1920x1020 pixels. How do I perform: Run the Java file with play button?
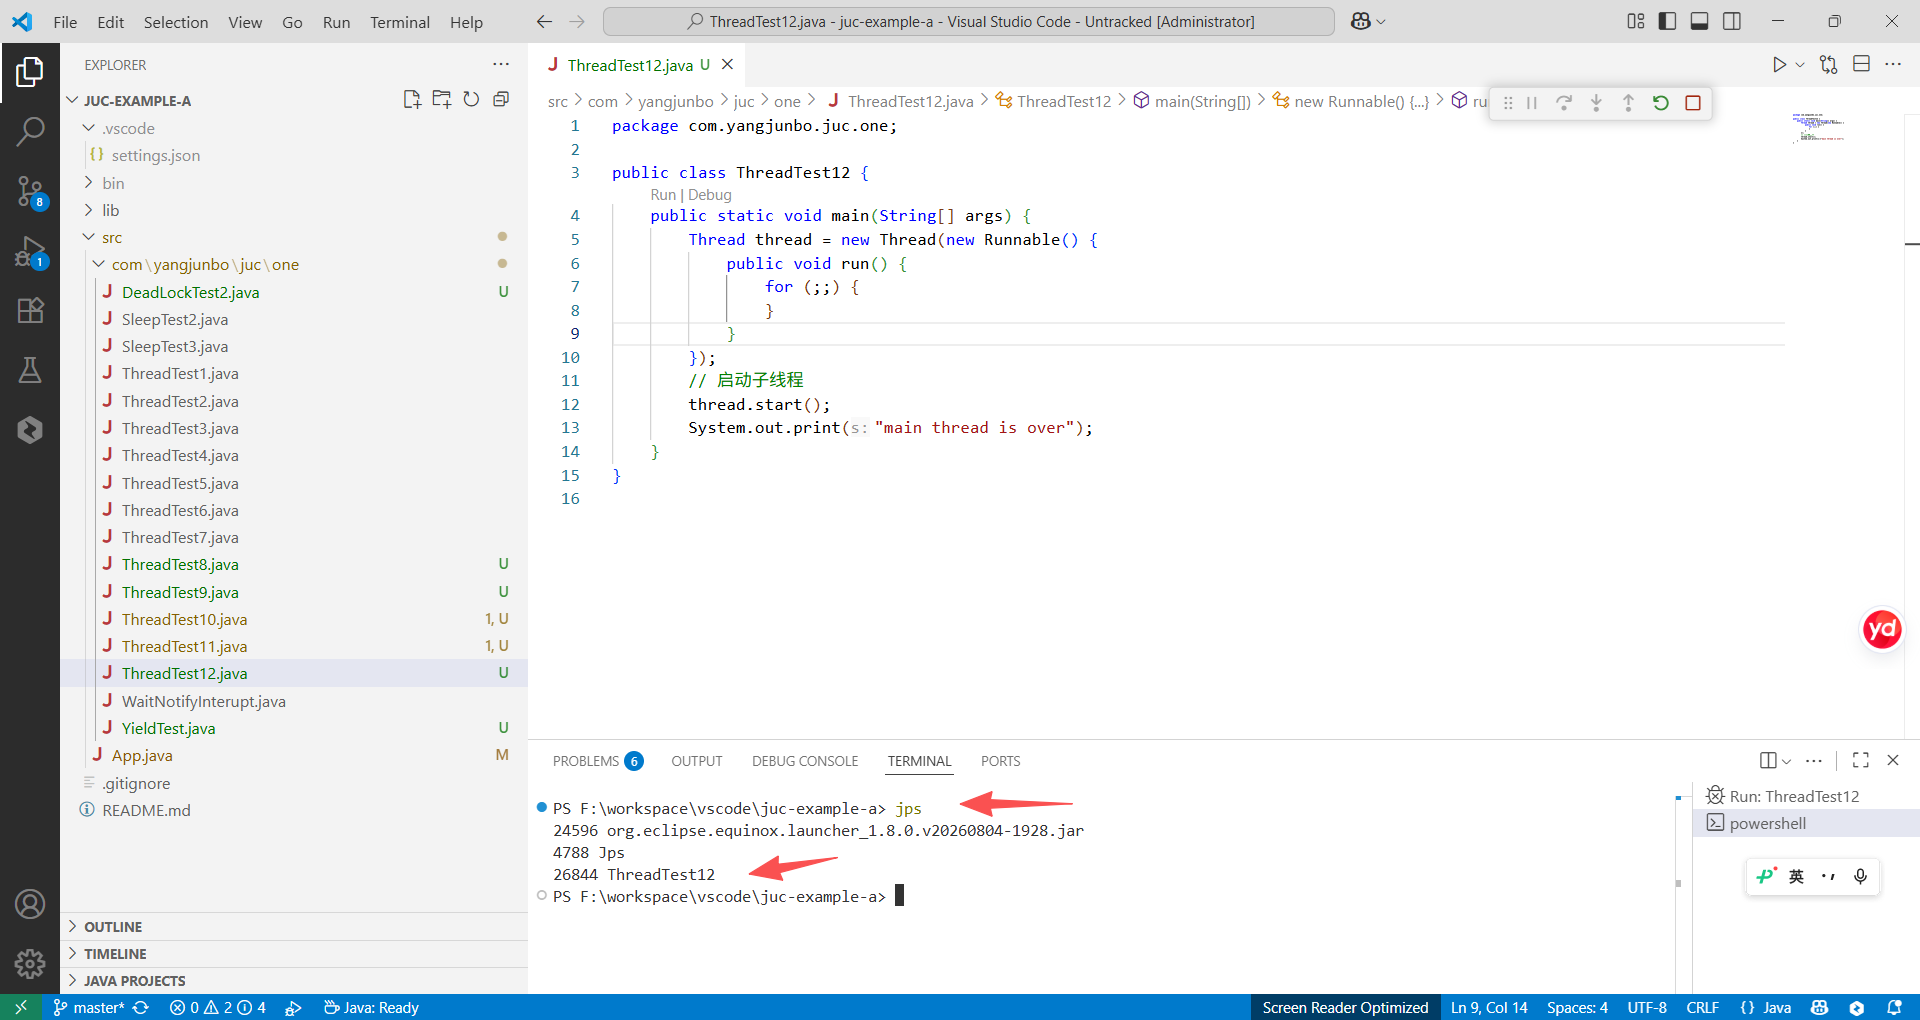(1779, 65)
